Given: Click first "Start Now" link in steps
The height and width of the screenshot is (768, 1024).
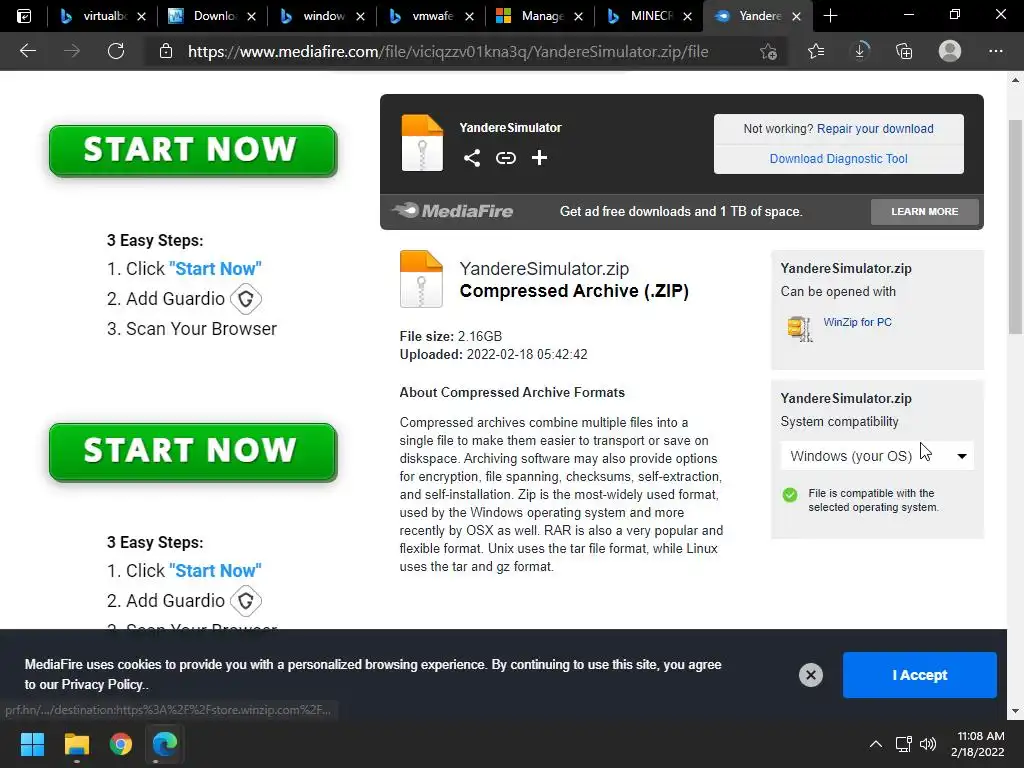Looking at the screenshot, I should click(x=215, y=268).
